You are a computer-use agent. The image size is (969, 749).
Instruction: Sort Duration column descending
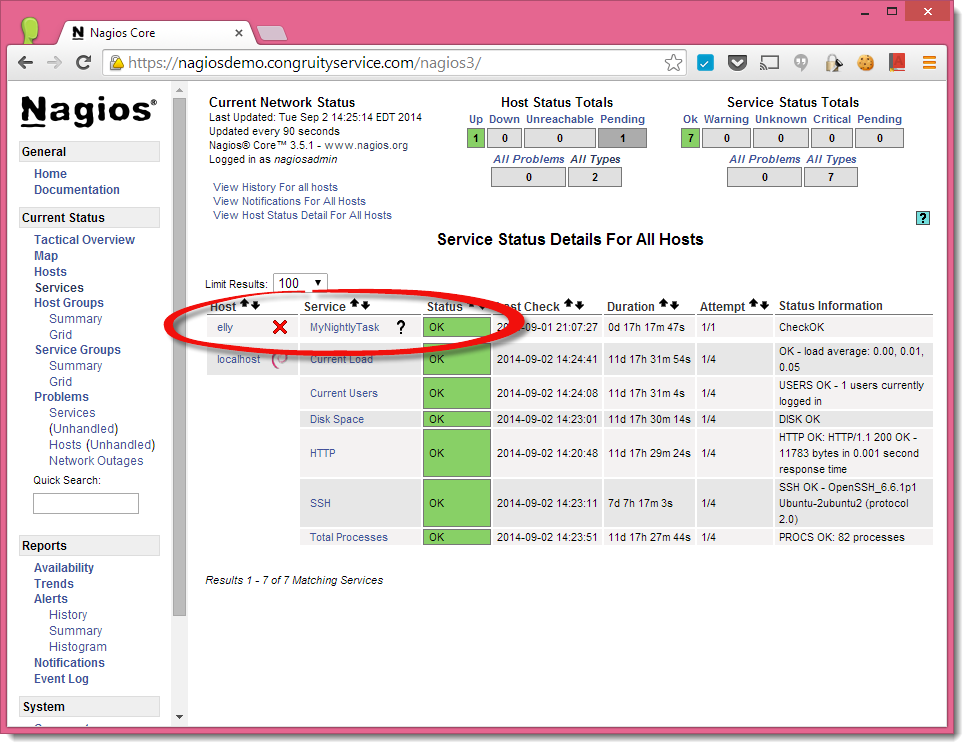[x=674, y=305]
